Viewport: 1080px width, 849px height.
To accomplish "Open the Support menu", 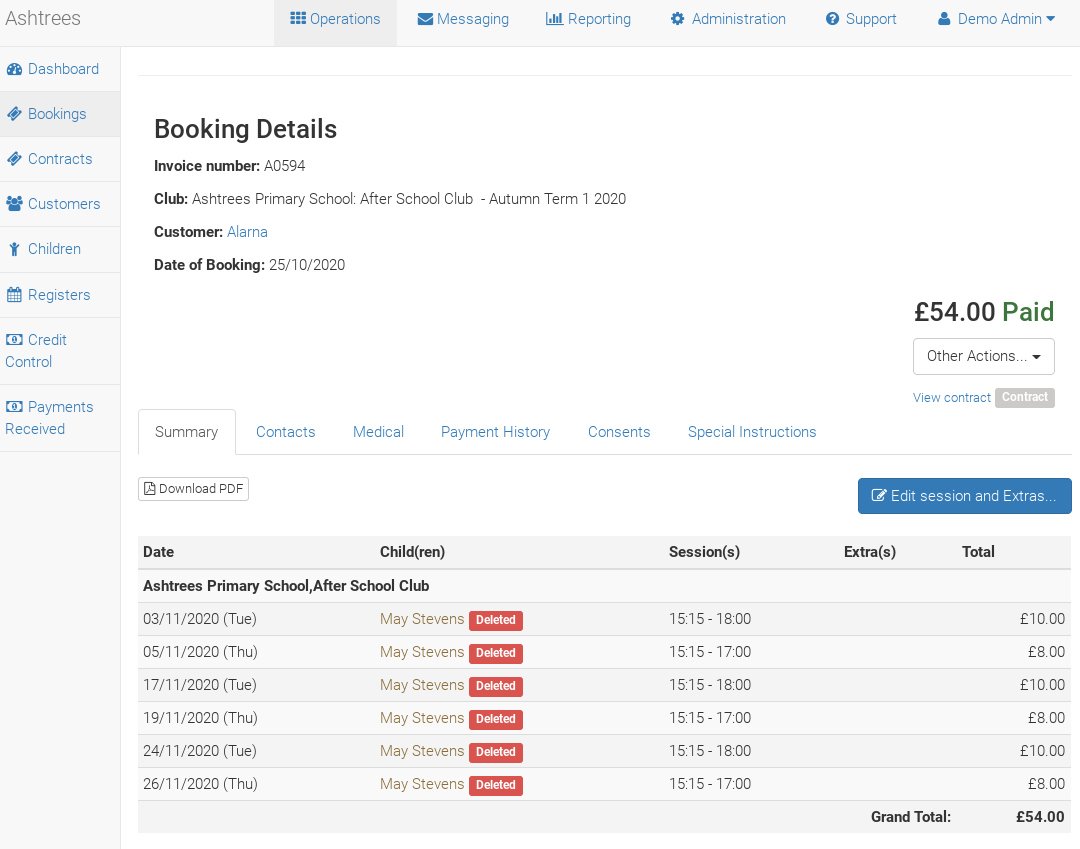I will point(861,19).
